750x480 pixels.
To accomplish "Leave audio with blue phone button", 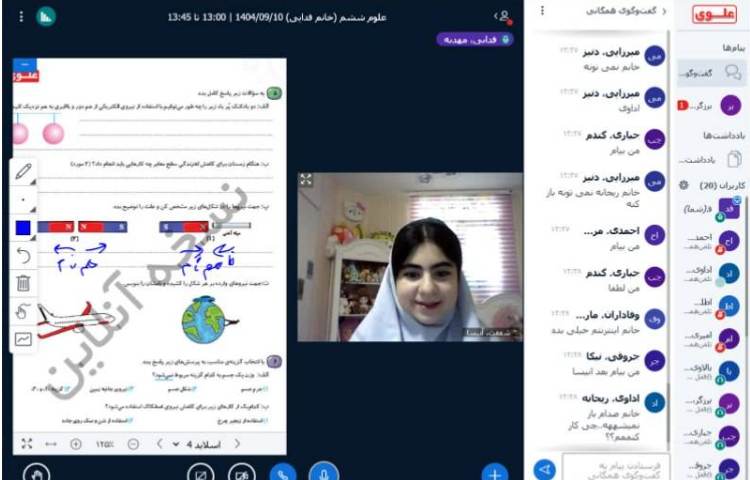I will pos(283,472).
